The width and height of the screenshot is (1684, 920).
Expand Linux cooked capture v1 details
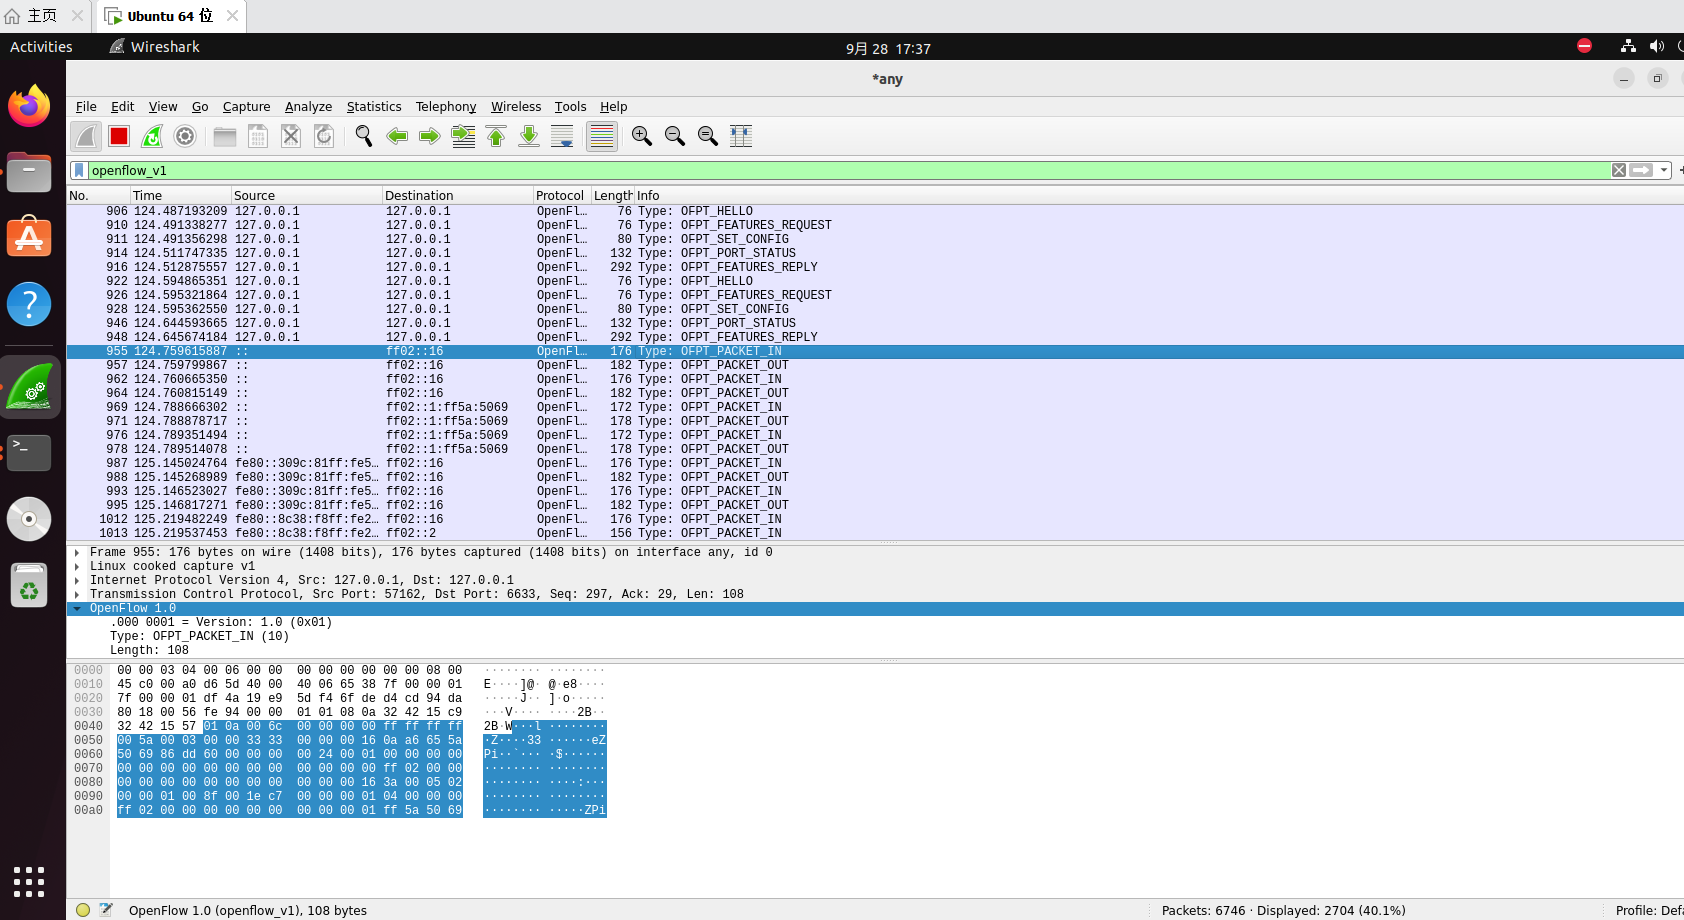coord(77,566)
